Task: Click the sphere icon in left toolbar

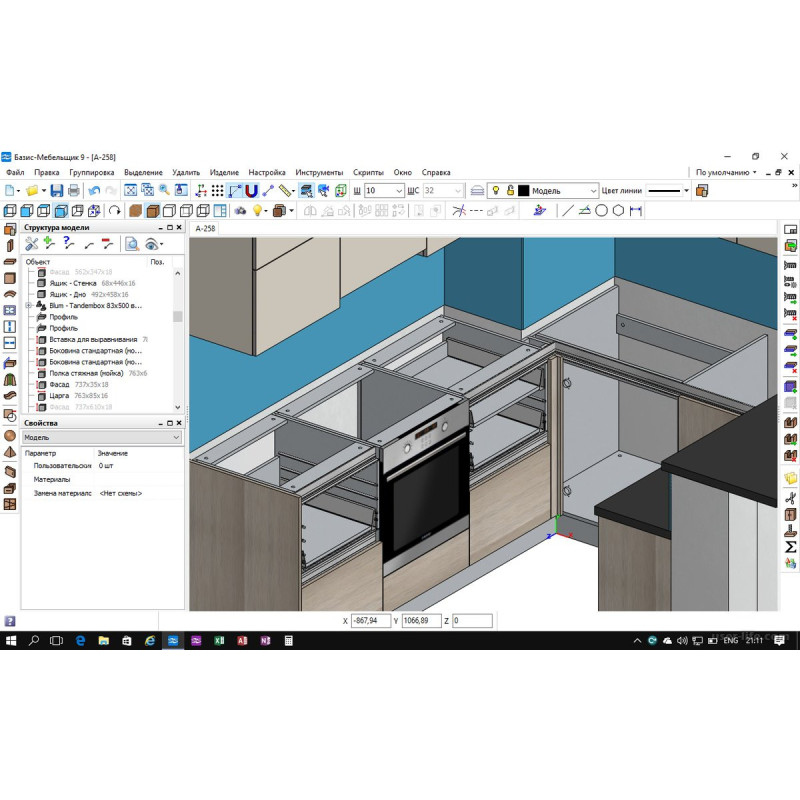Action: (x=10, y=436)
